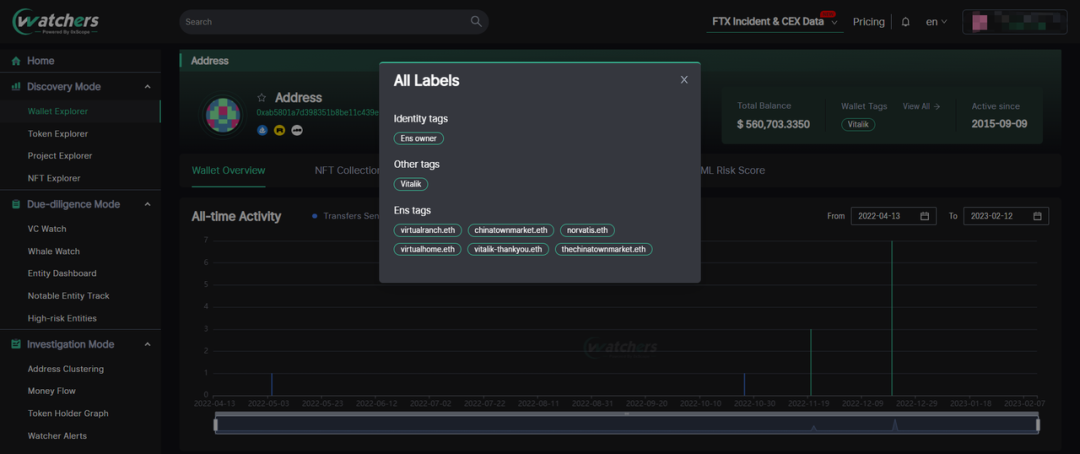Open calendar icon in To date field
This screenshot has height=454, width=1080.
[1037, 216]
